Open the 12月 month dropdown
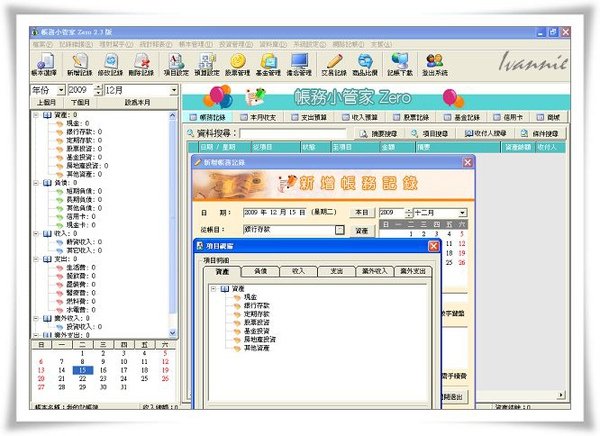Screen dimensions: 600x436 tap(174, 90)
